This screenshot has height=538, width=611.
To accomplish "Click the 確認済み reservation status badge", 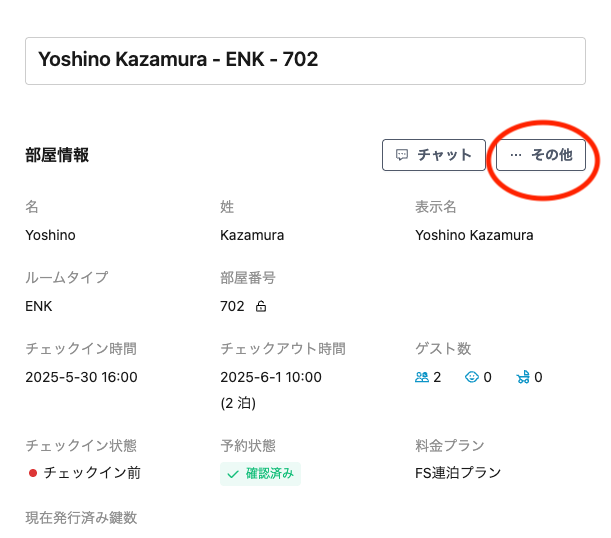I will click(260, 474).
